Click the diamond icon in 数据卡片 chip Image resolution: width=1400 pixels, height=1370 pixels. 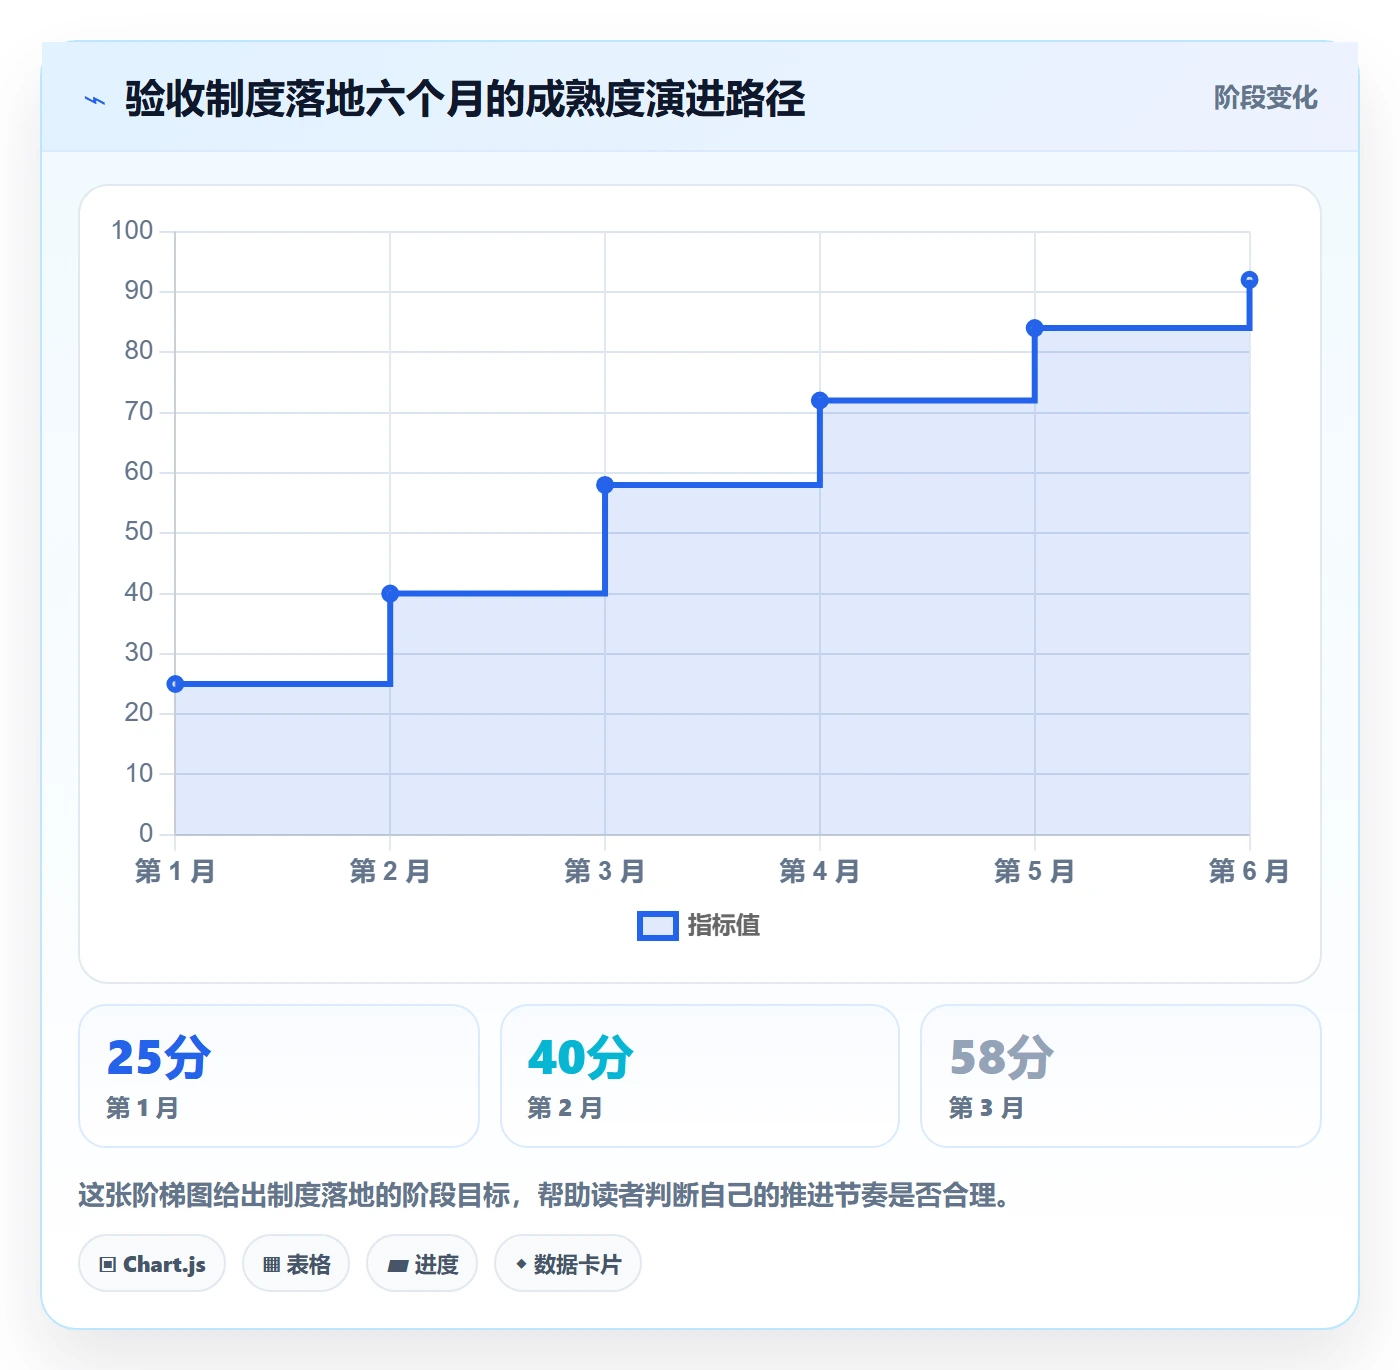(x=521, y=1264)
